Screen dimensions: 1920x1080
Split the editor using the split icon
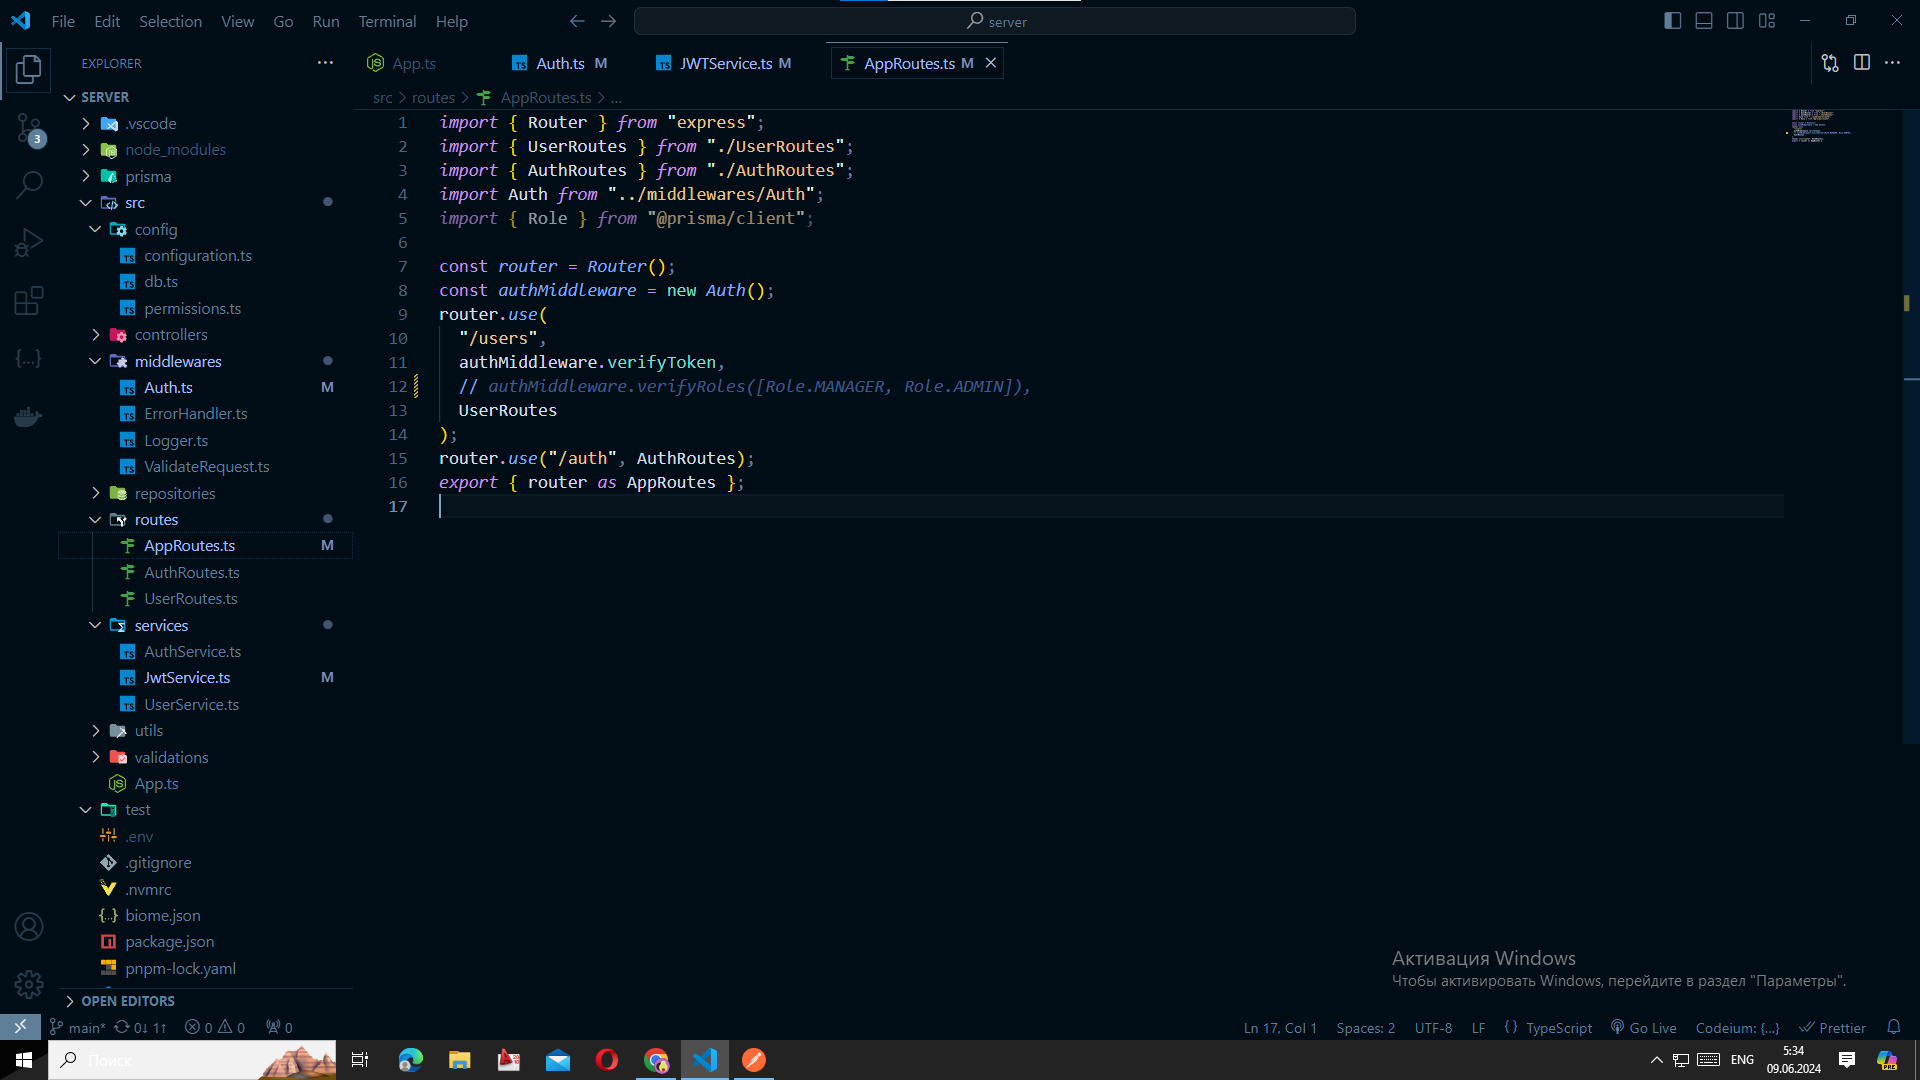(1863, 62)
